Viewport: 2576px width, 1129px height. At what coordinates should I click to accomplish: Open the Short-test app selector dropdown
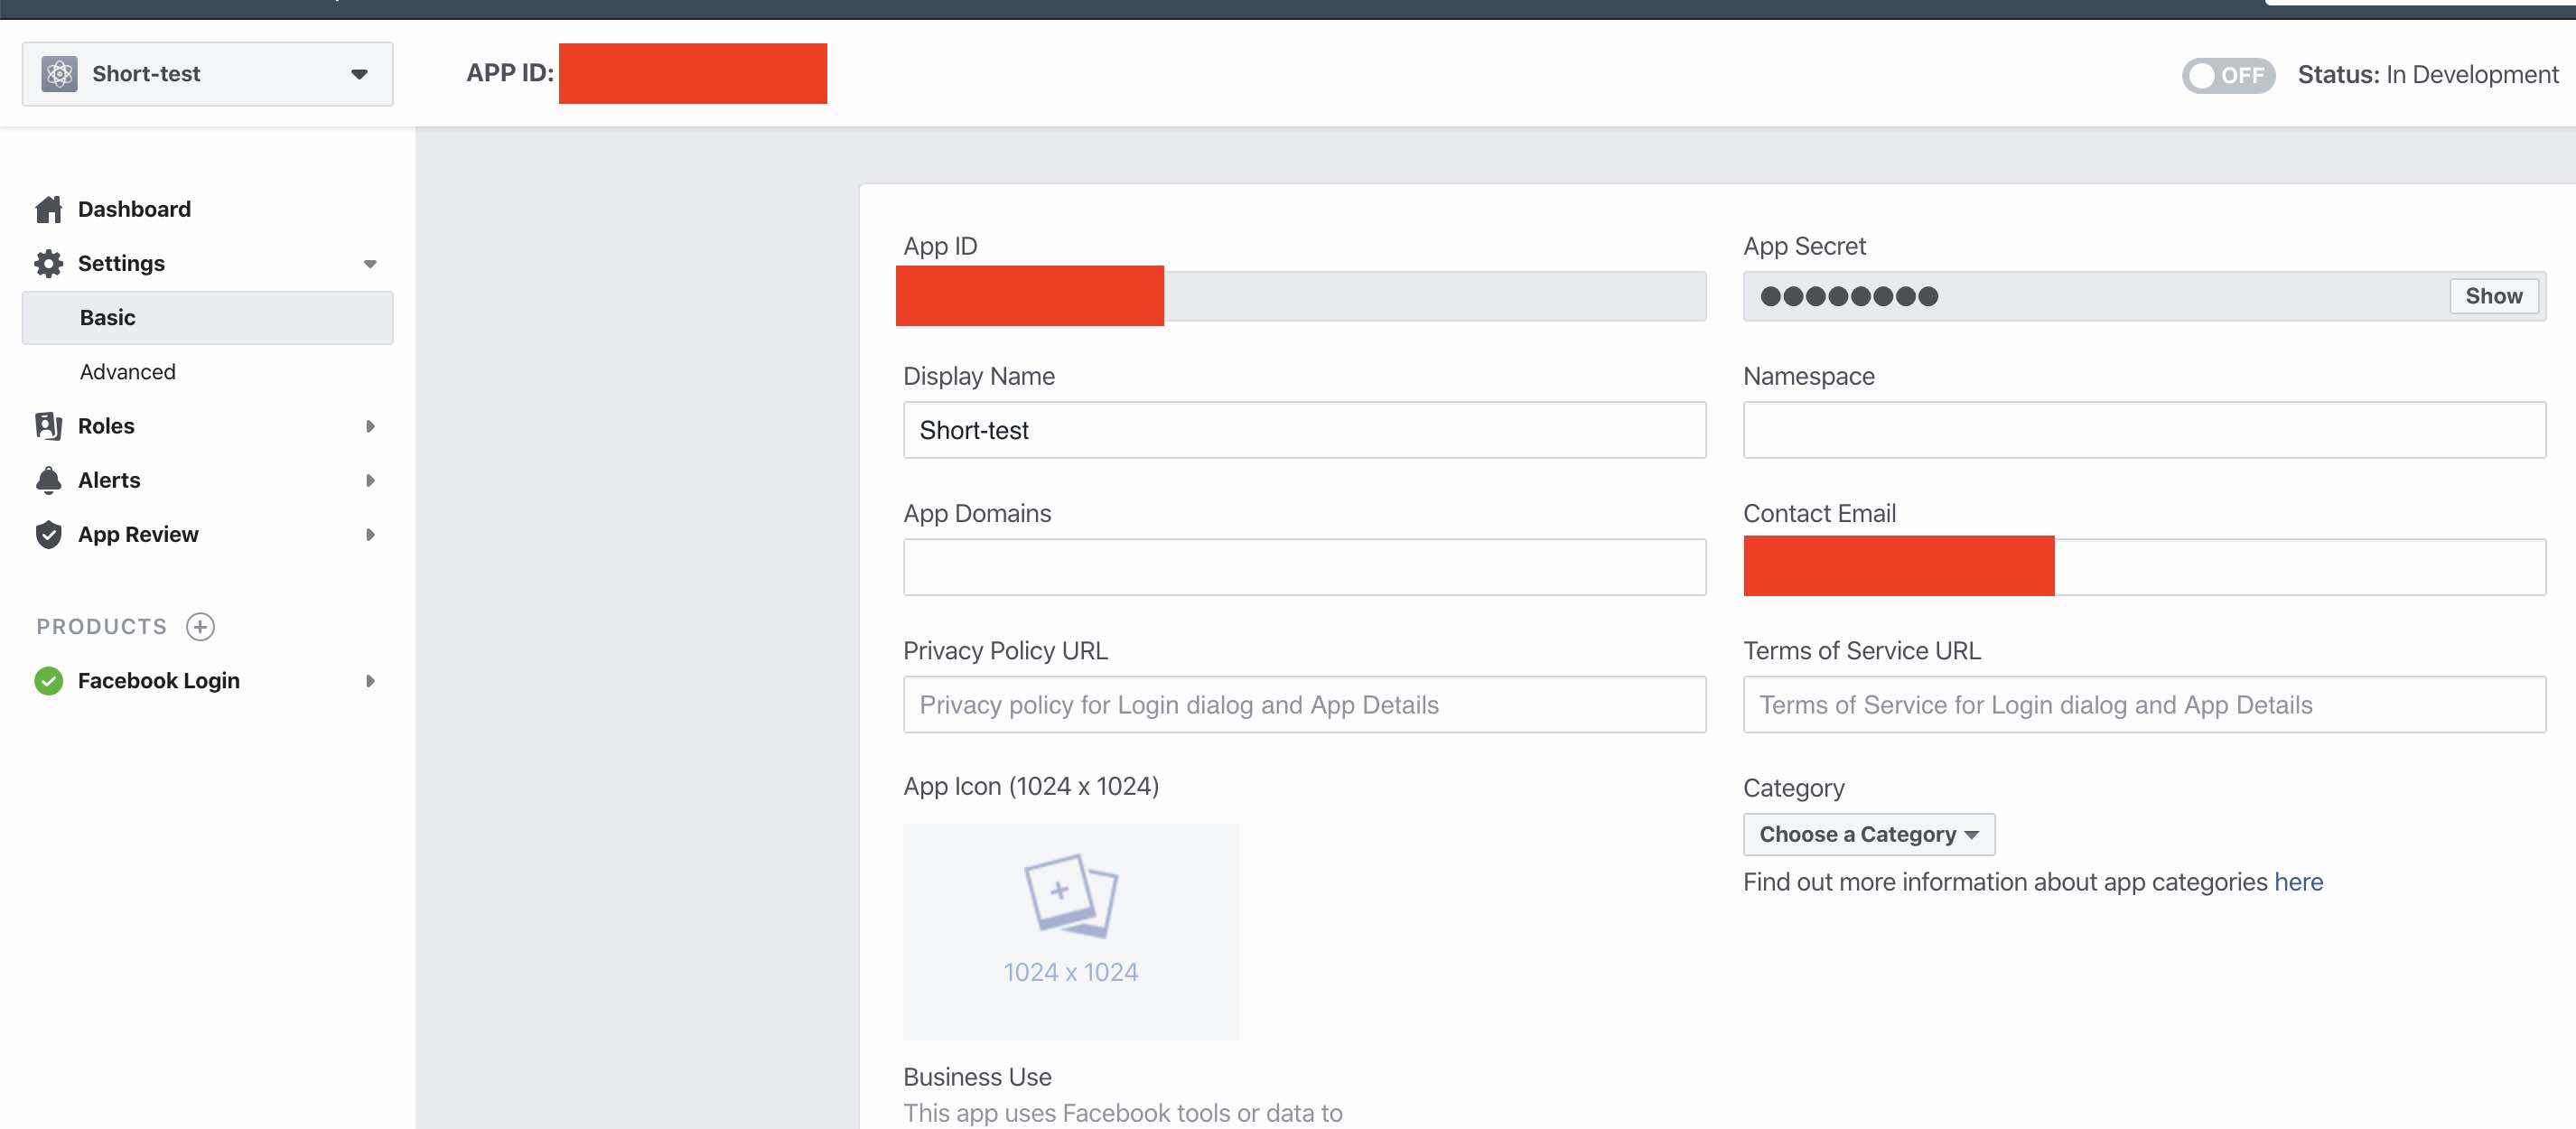[358, 74]
